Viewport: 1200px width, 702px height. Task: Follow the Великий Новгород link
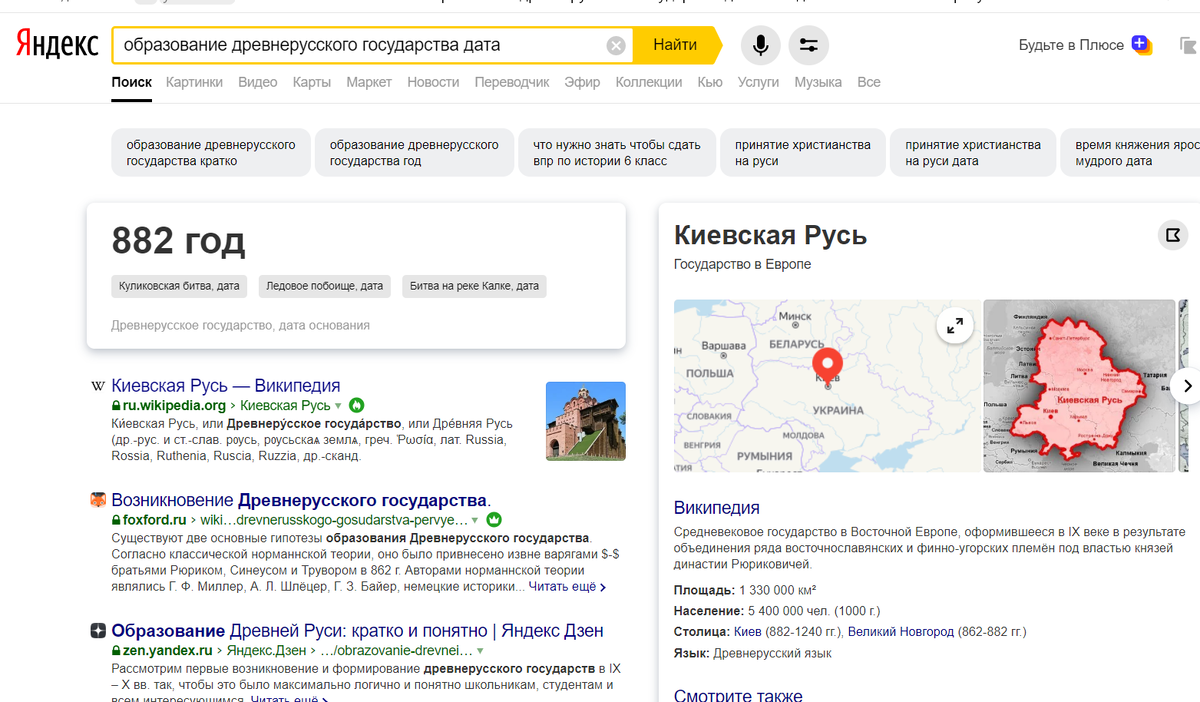tap(900, 632)
